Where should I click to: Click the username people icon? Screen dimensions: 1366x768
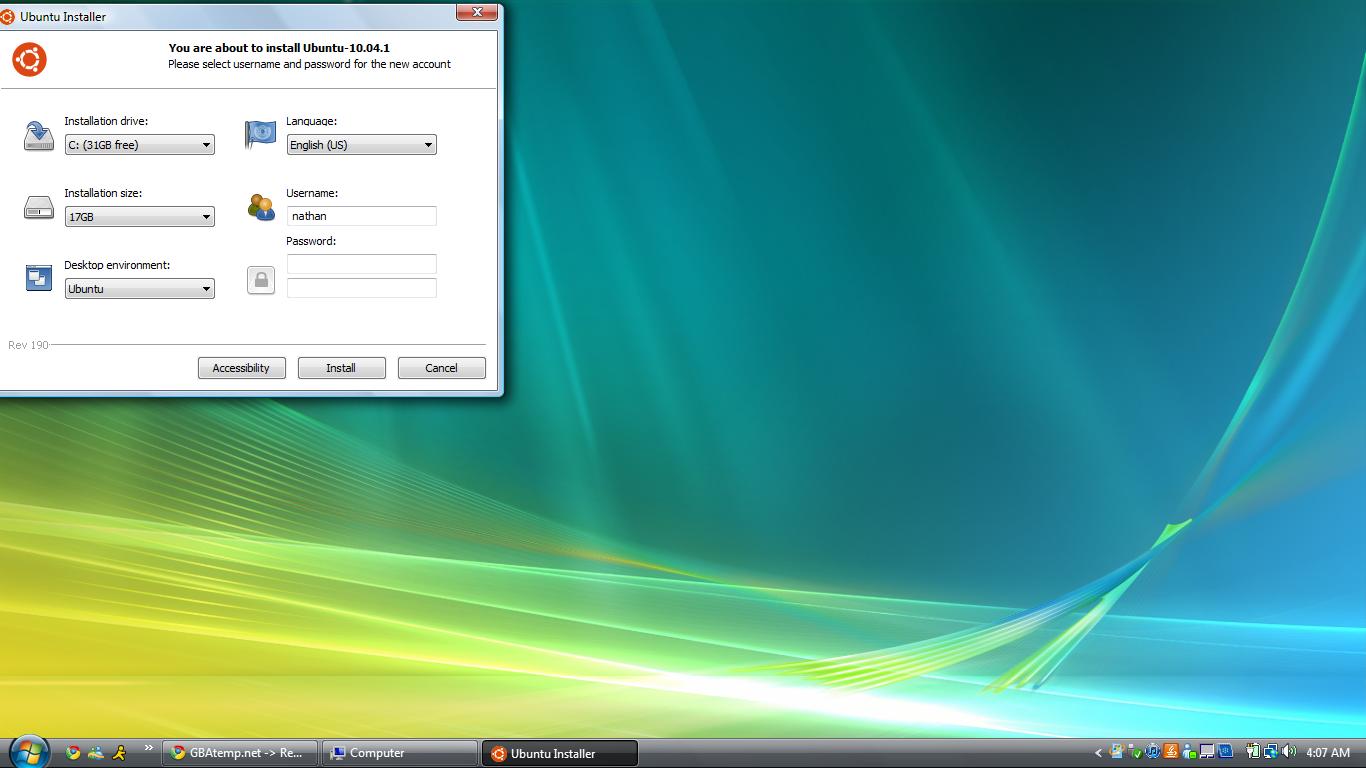261,207
